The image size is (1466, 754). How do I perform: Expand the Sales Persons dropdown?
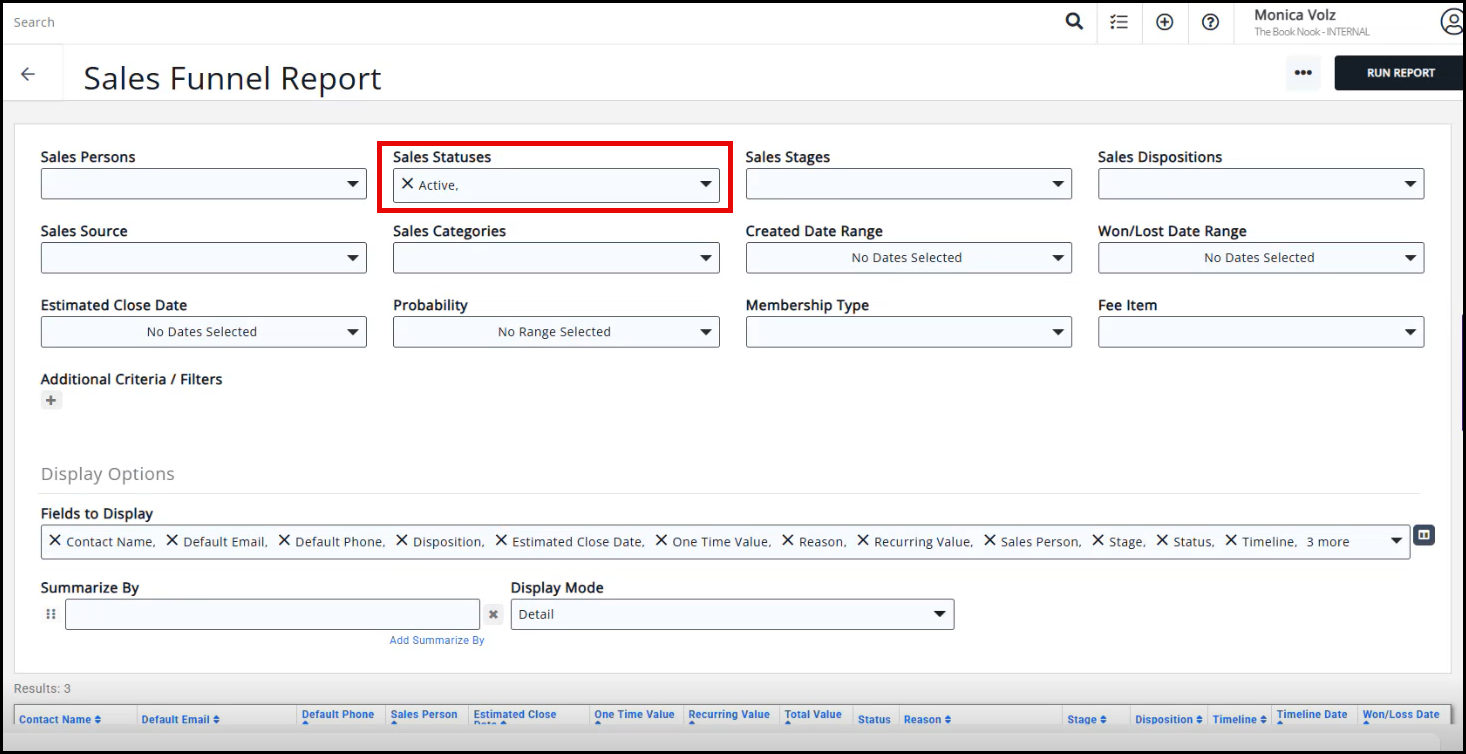coord(203,184)
